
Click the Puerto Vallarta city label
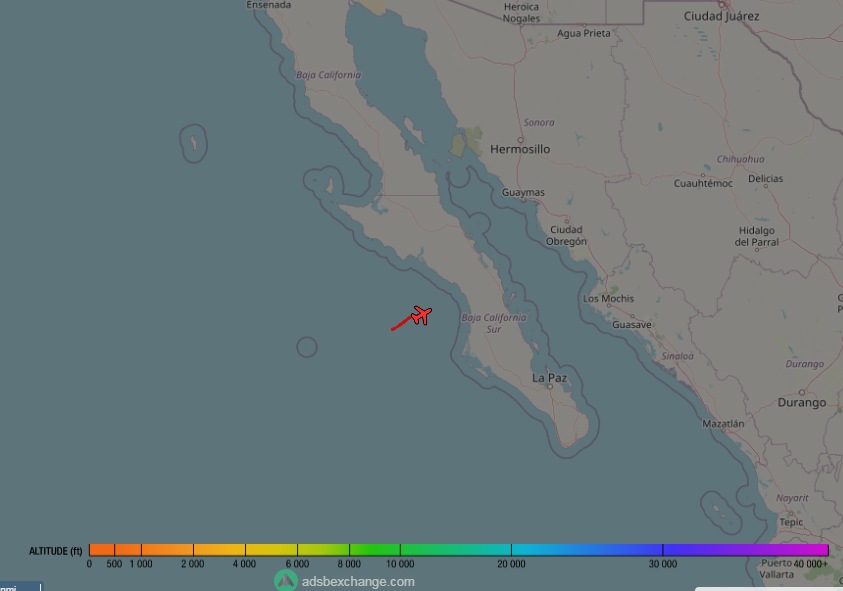click(776, 568)
